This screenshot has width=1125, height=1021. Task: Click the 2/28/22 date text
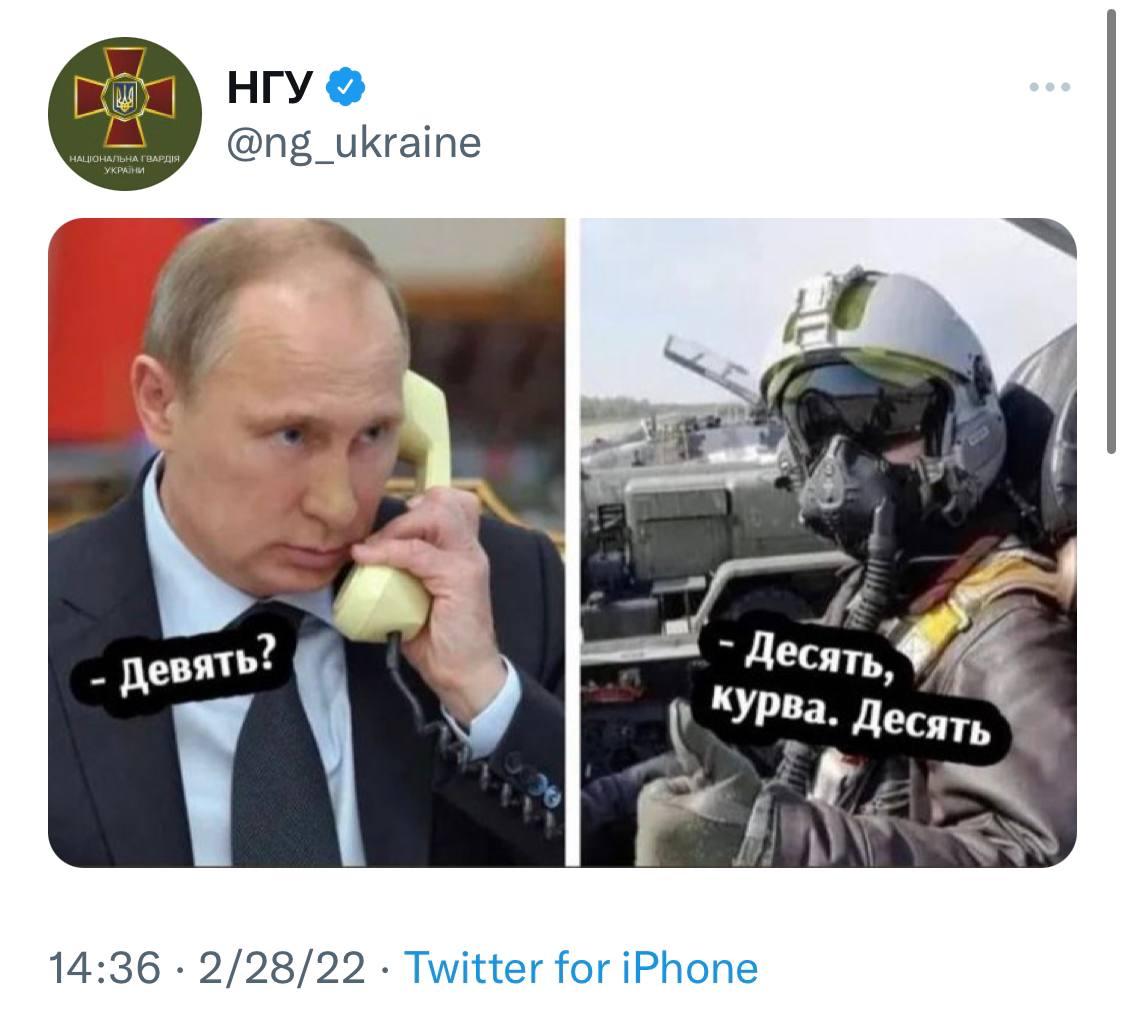point(281,967)
